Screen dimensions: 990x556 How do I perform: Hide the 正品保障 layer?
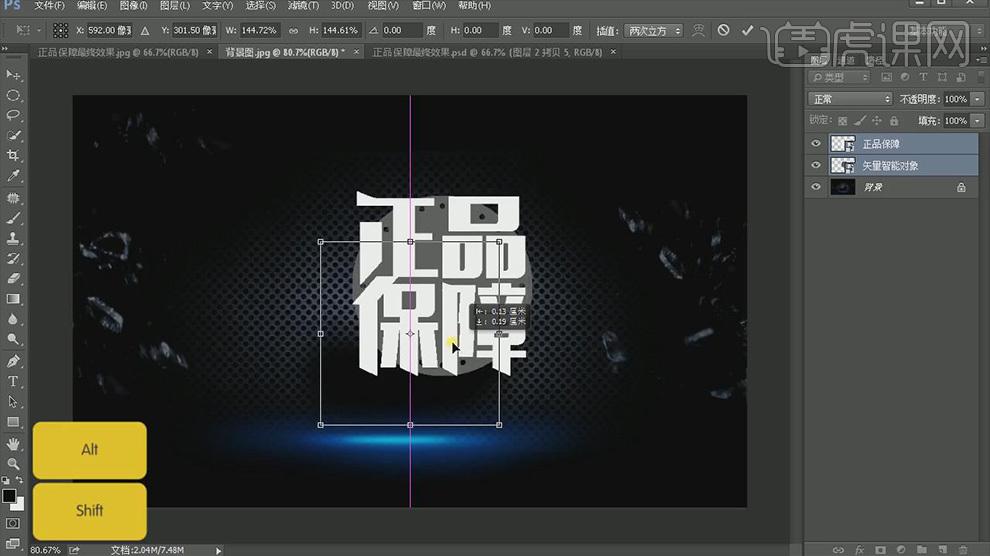click(816, 144)
